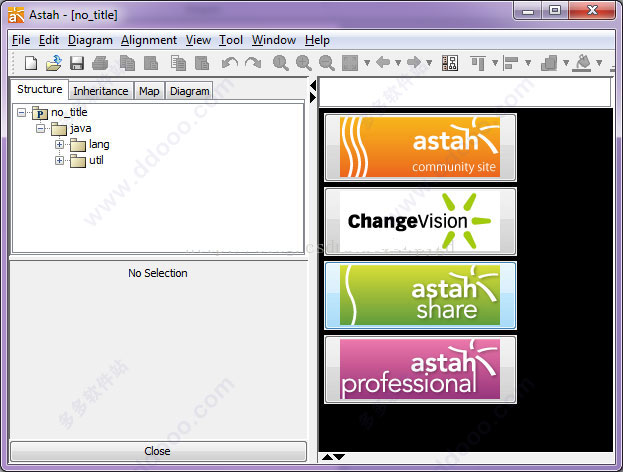Click the paint bucket fill color icon
The height and width of the screenshot is (472, 623).
coord(582,63)
